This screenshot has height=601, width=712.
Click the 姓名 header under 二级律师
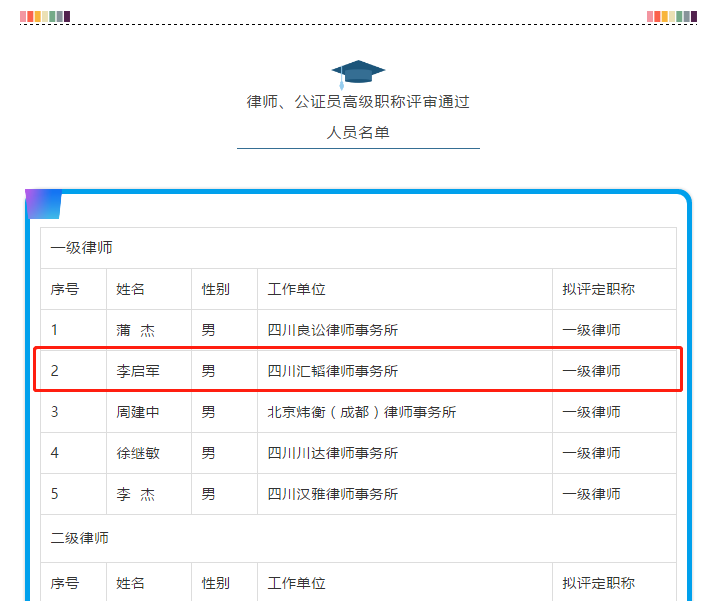coord(149,583)
